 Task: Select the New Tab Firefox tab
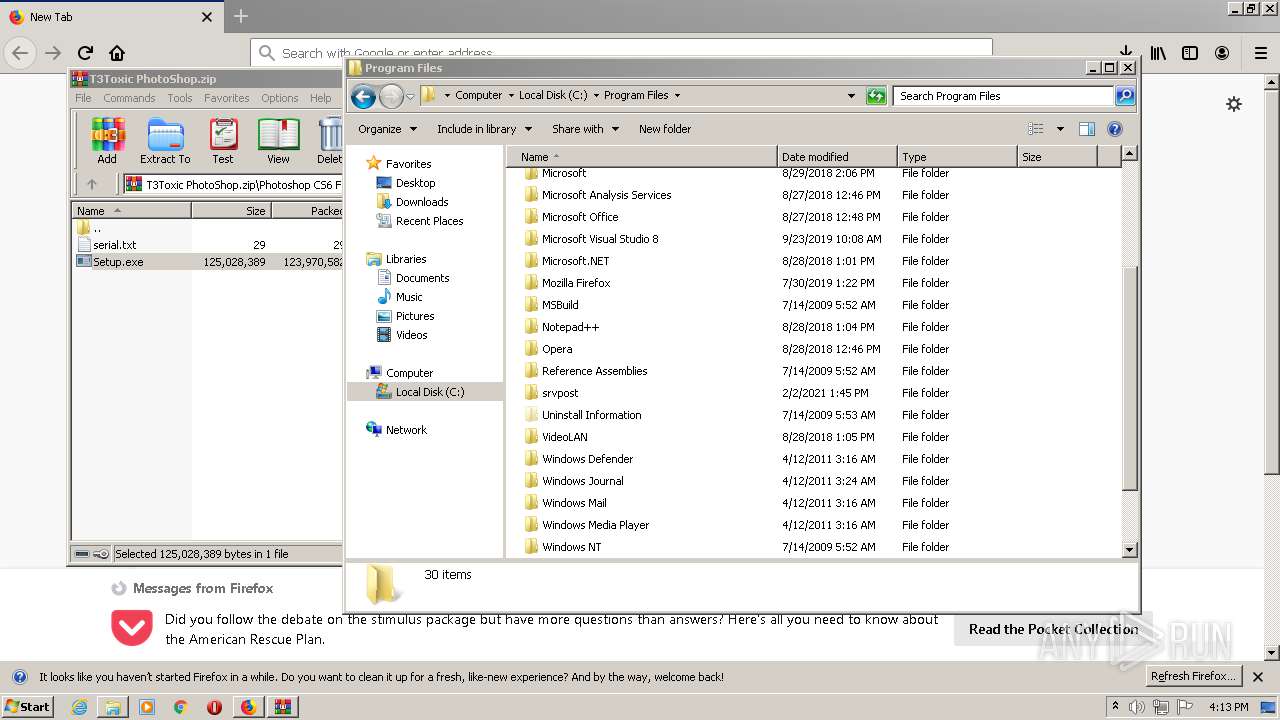(110, 17)
